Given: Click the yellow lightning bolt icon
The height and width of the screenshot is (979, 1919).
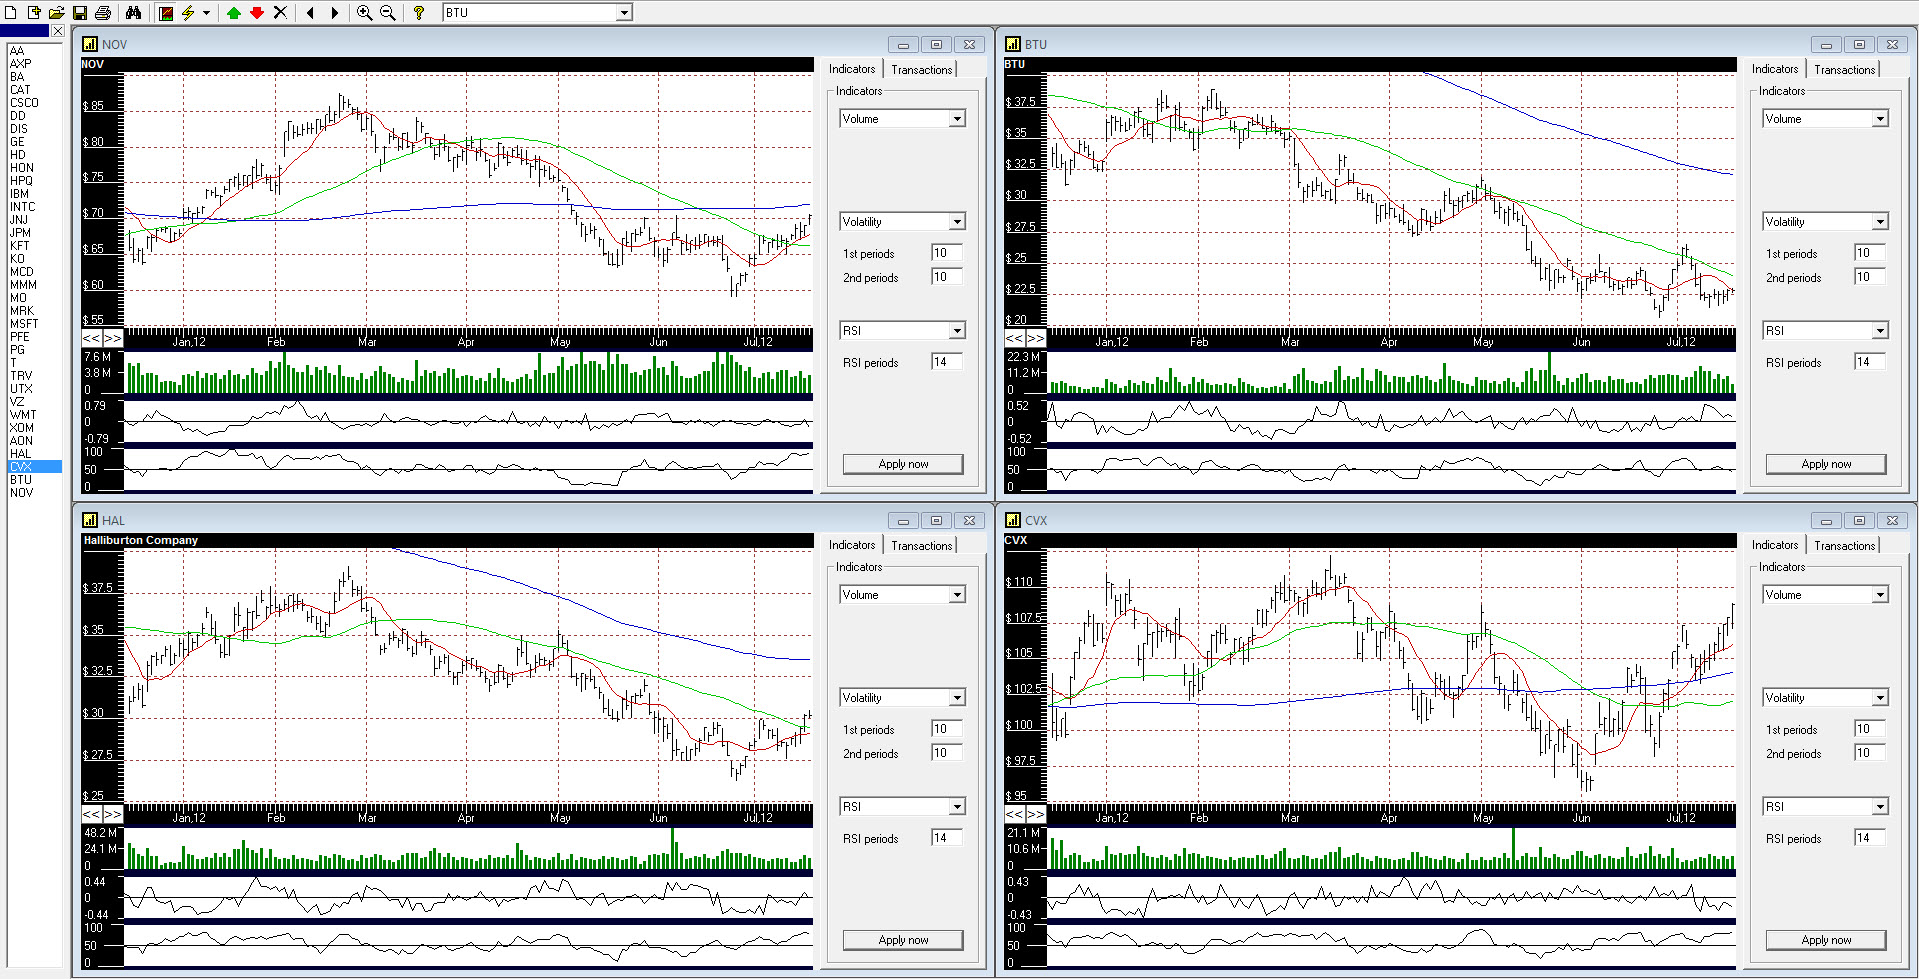Looking at the screenshot, I should [x=188, y=13].
